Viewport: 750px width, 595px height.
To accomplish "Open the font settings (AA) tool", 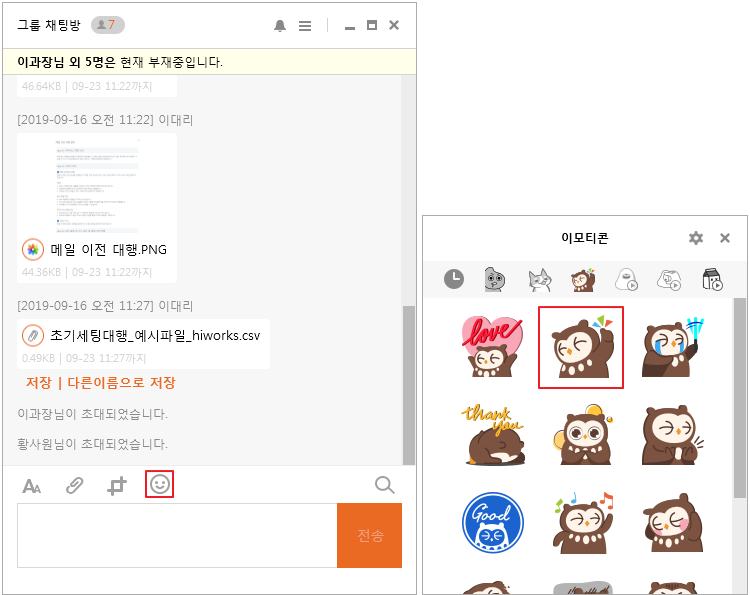I will pos(32,486).
